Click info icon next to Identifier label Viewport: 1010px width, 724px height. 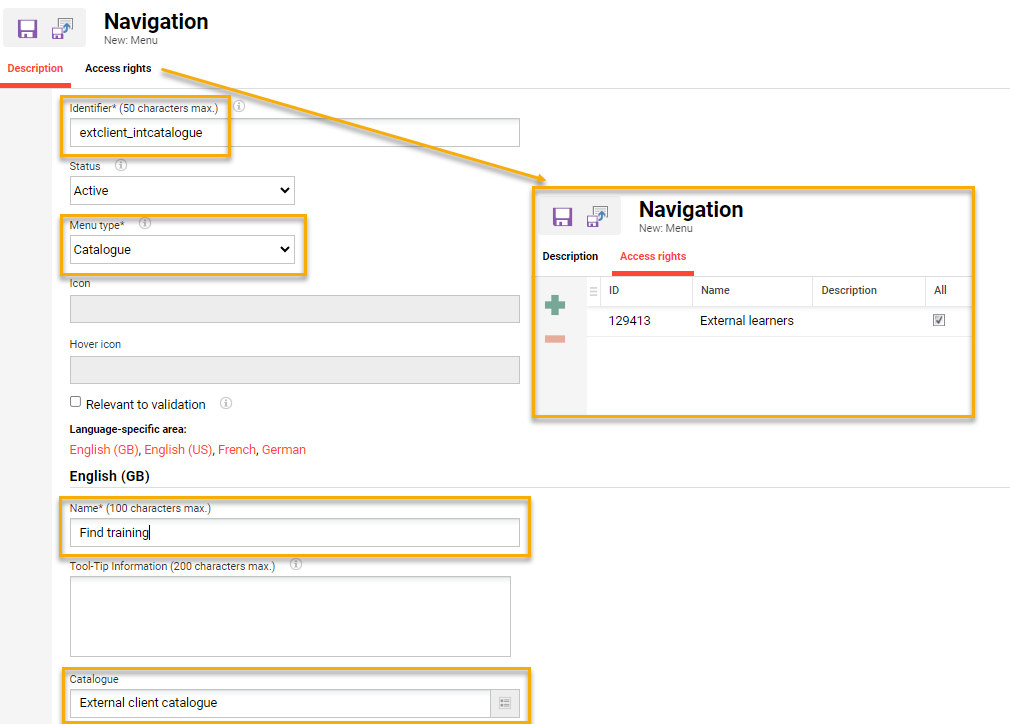coord(239,106)
